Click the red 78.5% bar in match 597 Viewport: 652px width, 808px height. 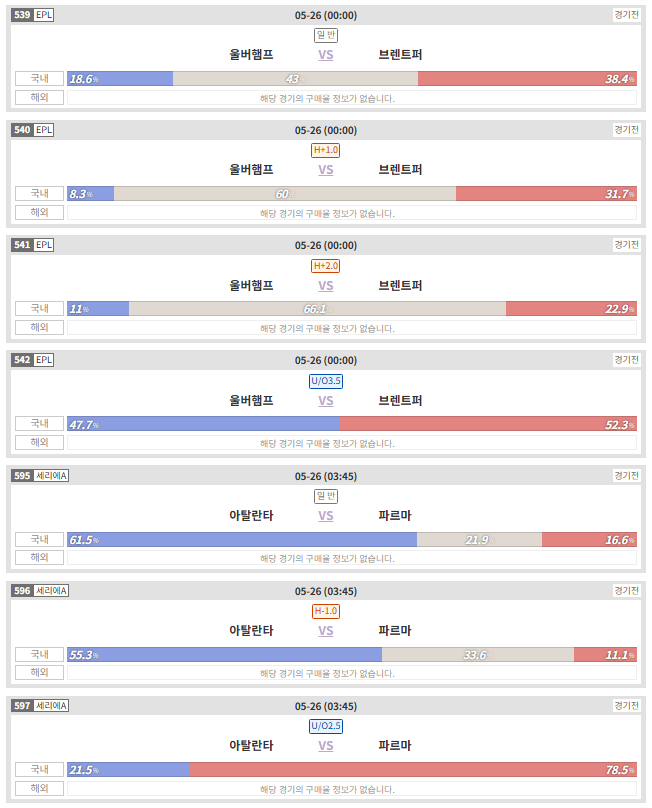point(413,770)
